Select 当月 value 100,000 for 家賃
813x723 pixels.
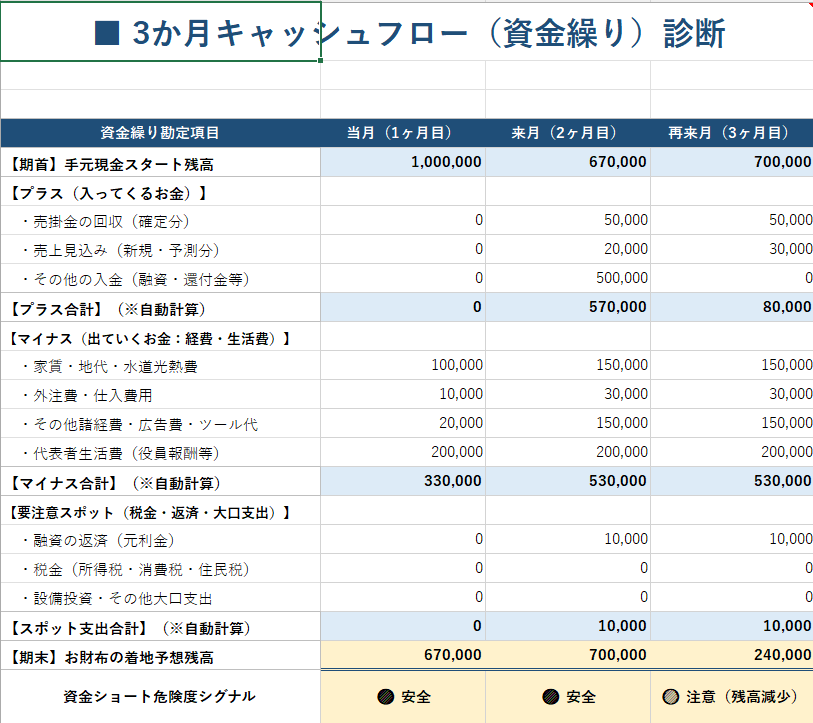click(x=403, y=365)
